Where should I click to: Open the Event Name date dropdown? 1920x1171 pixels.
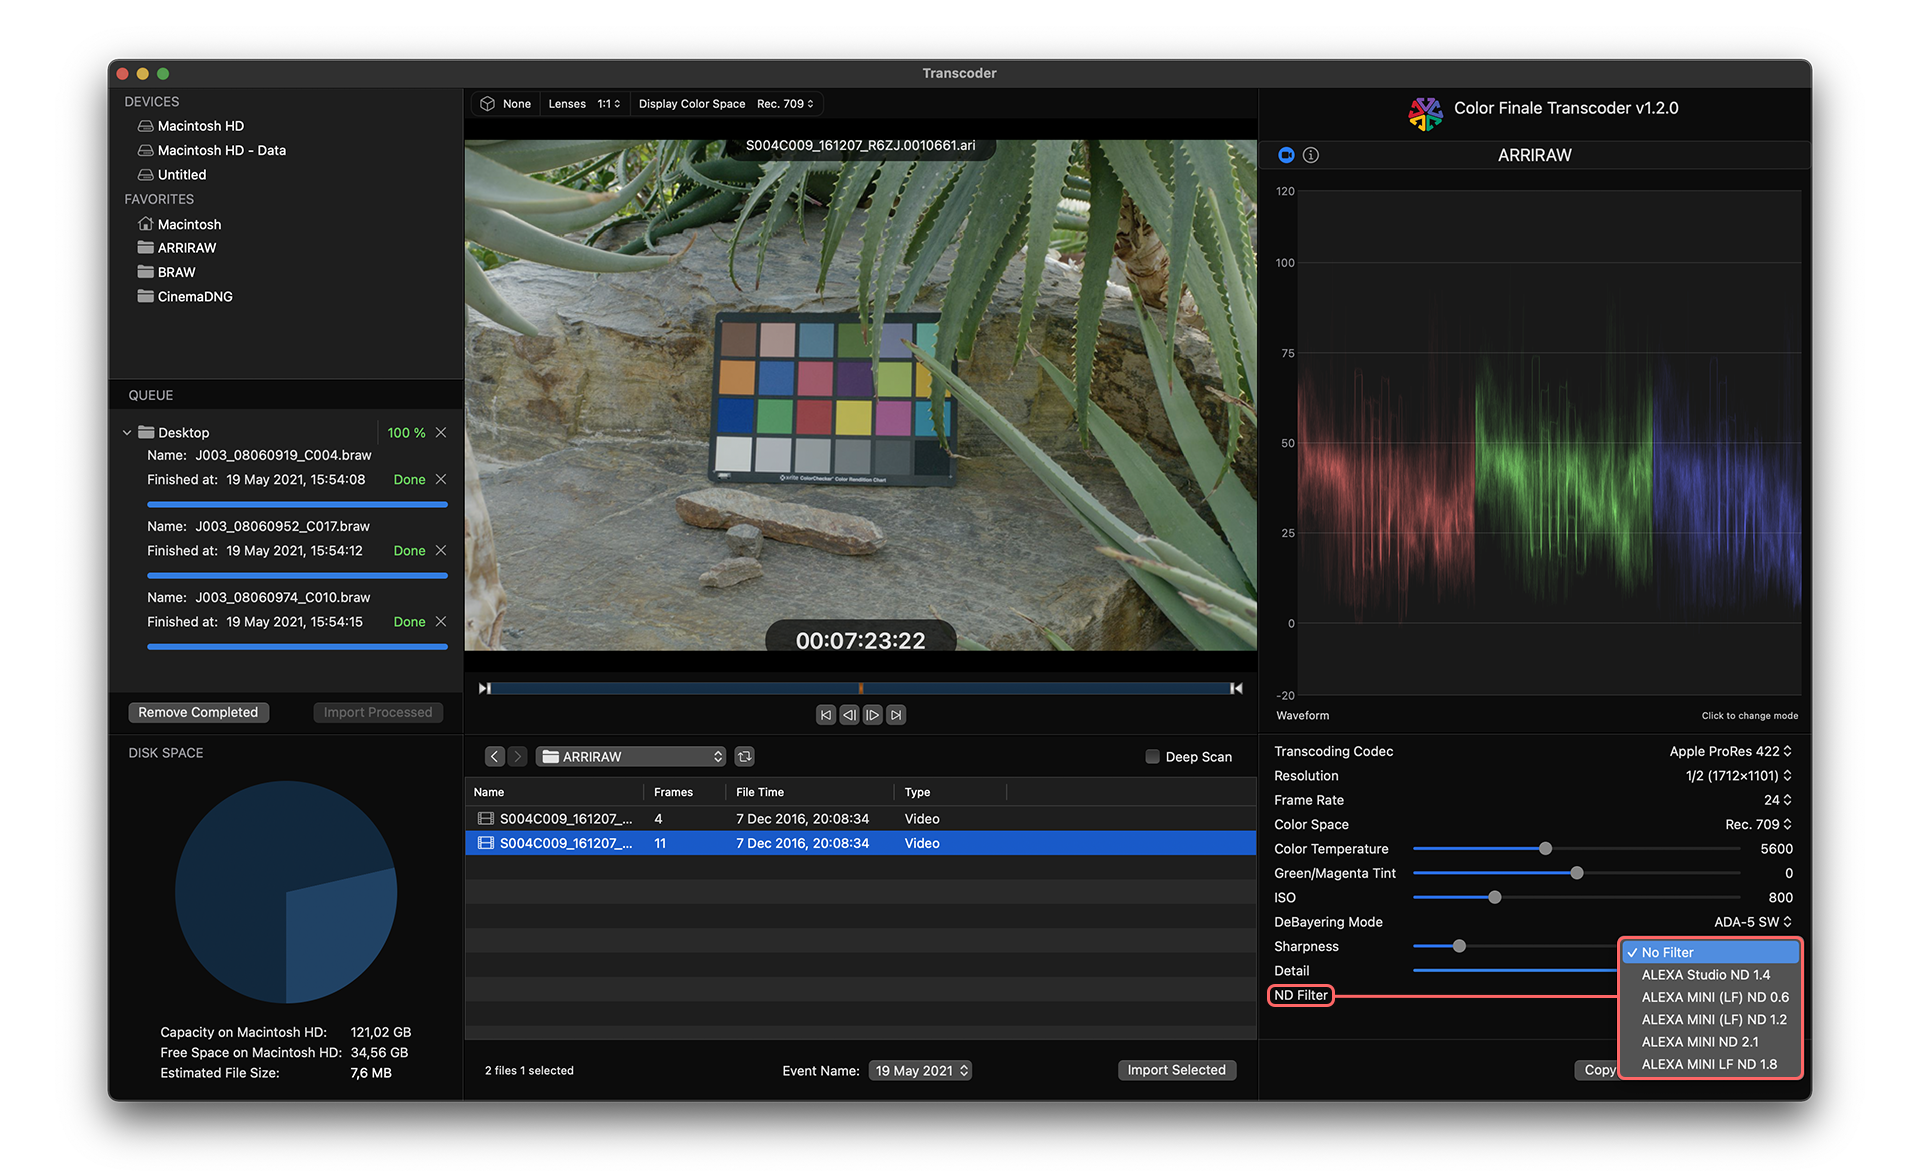click(x=921, y=1071)
